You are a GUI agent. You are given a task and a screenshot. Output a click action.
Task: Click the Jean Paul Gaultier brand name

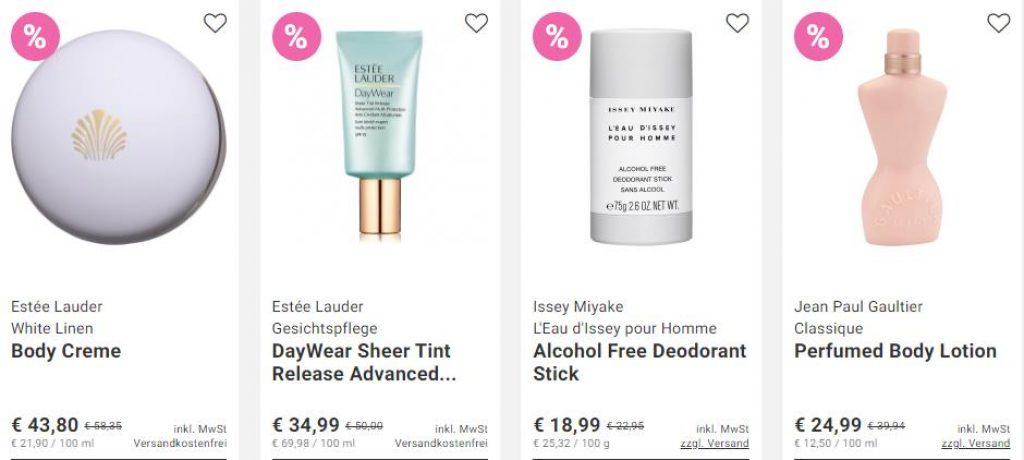pyautogui.click(x=858, y=306)
